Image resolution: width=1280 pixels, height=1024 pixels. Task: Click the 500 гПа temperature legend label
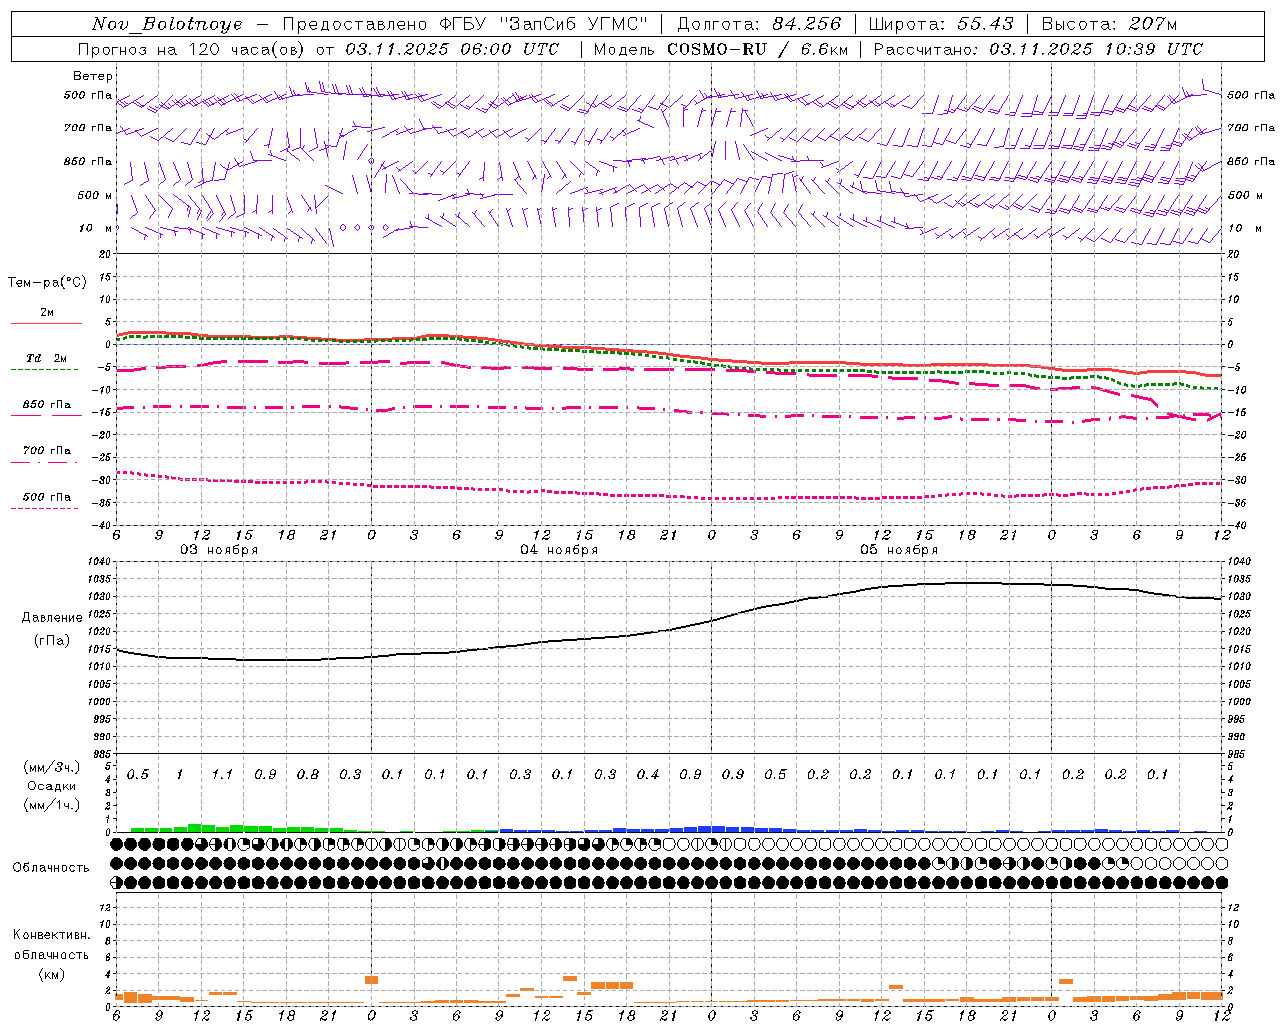pos(47,497)
